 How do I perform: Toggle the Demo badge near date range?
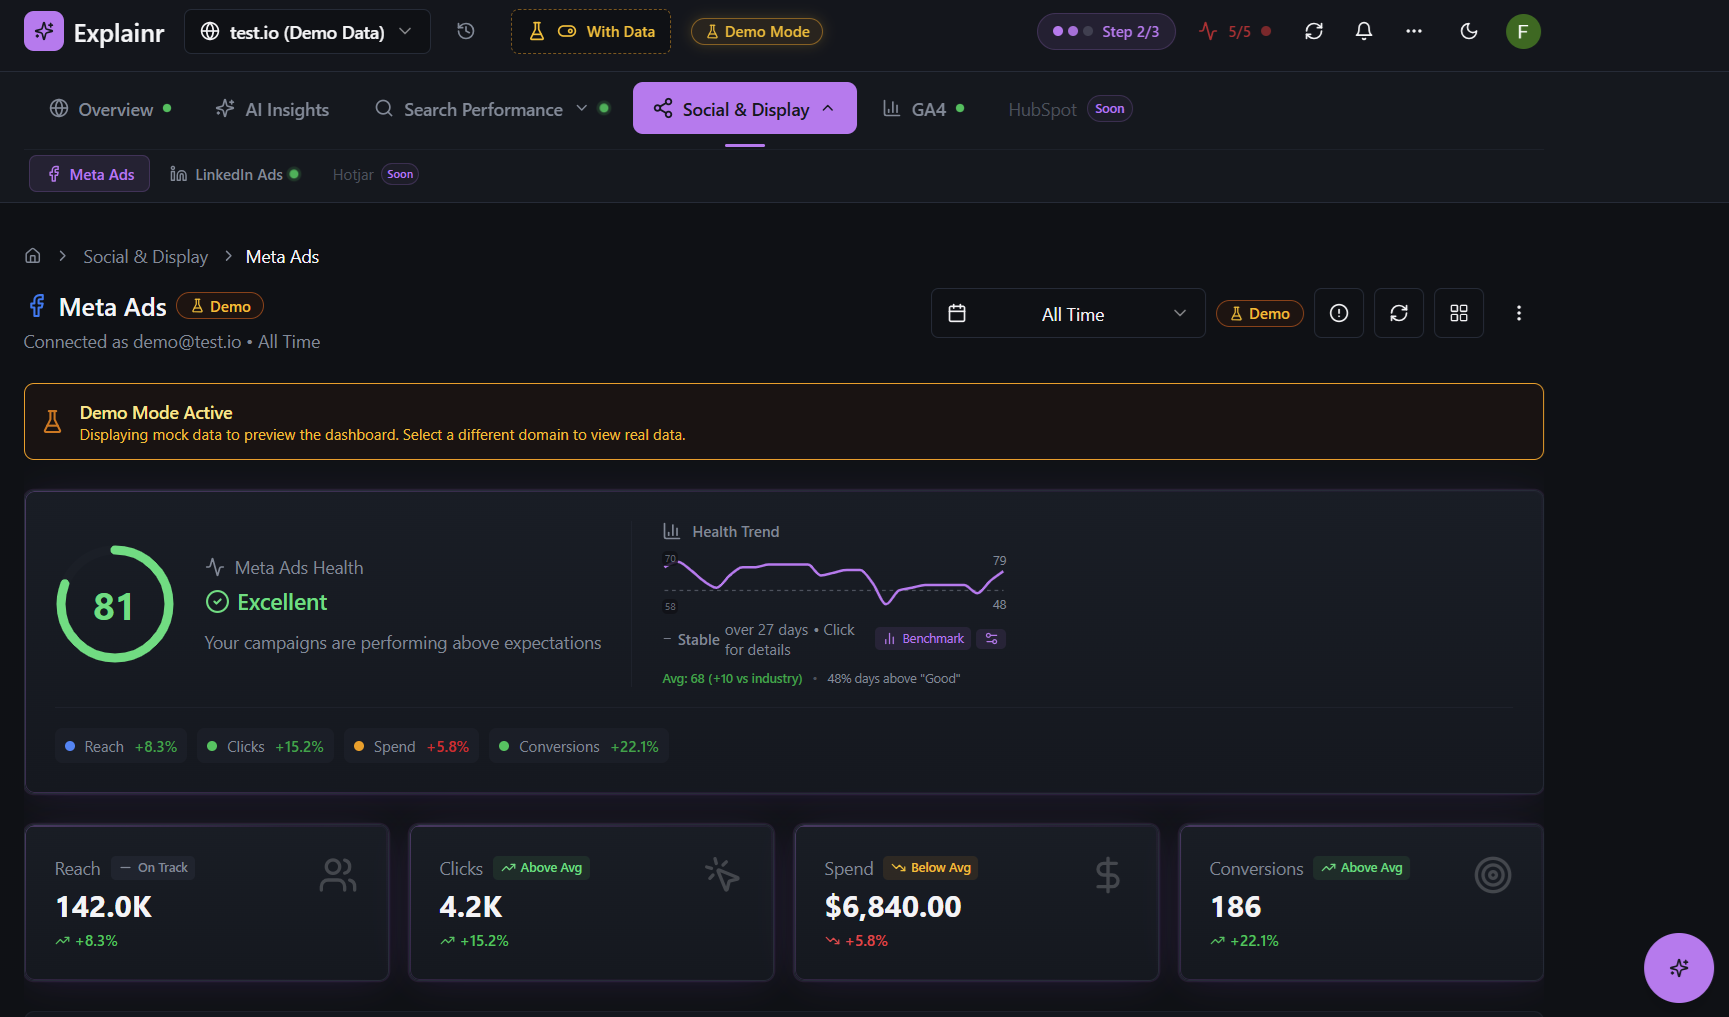1260,314
